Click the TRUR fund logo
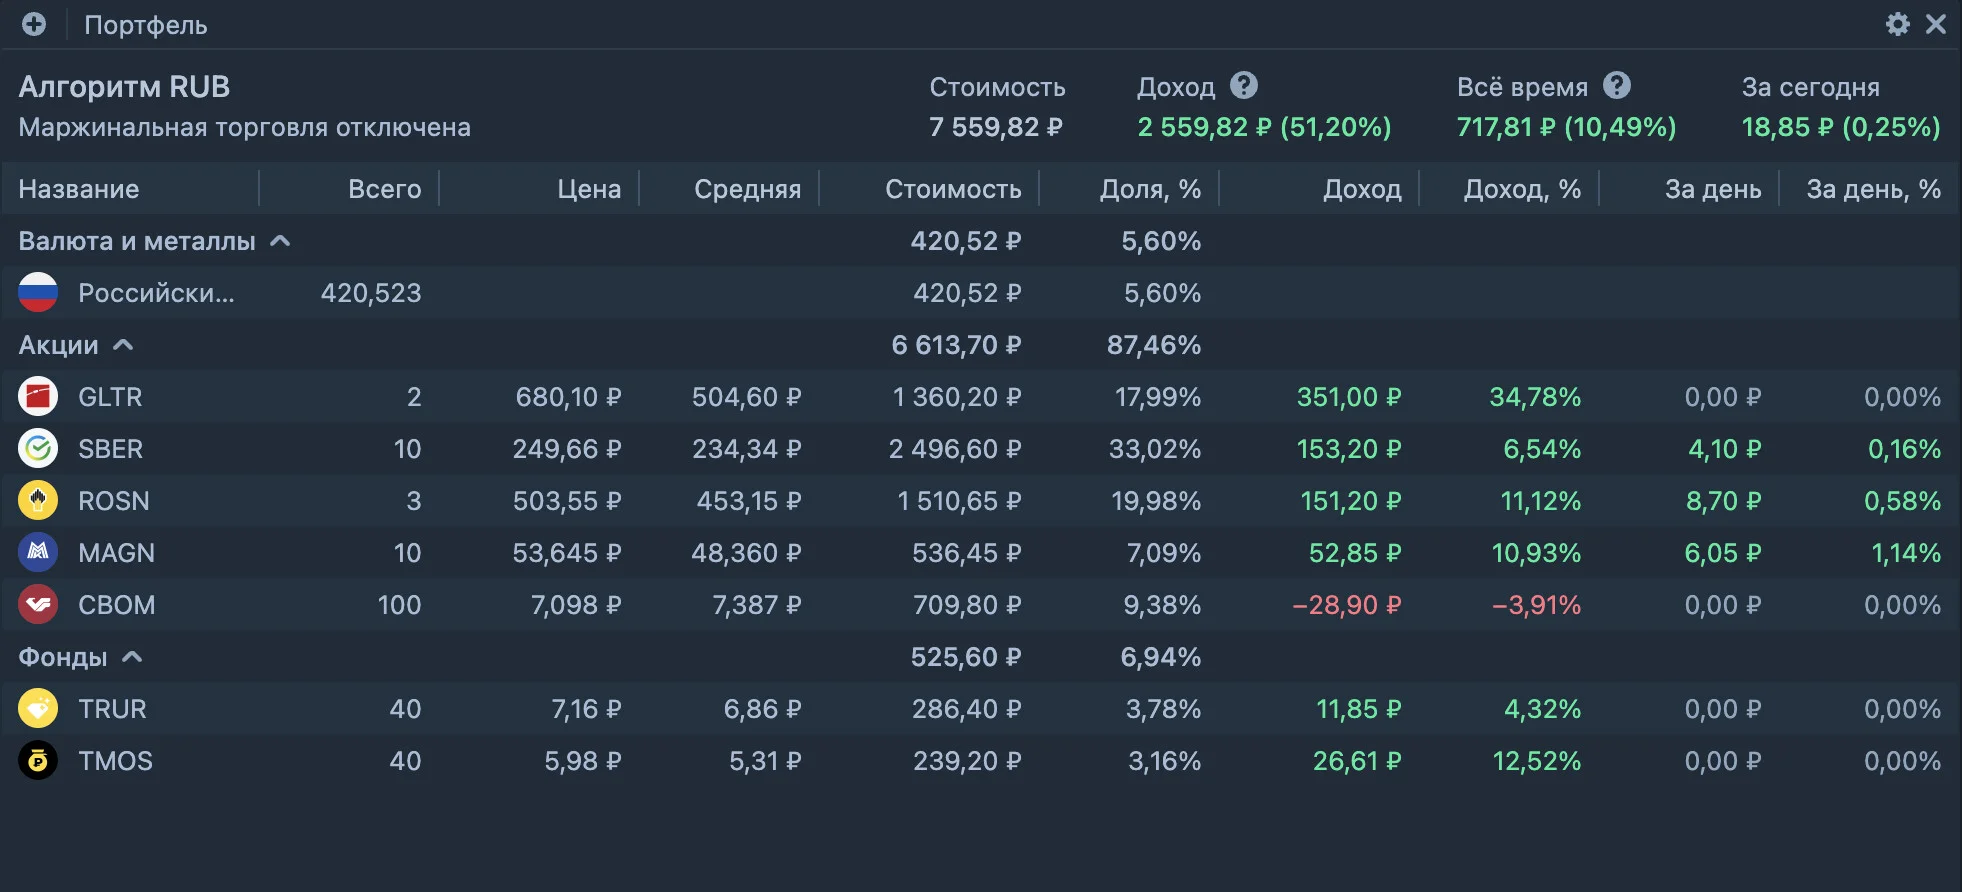1962x892 pixels. [38, 709]
